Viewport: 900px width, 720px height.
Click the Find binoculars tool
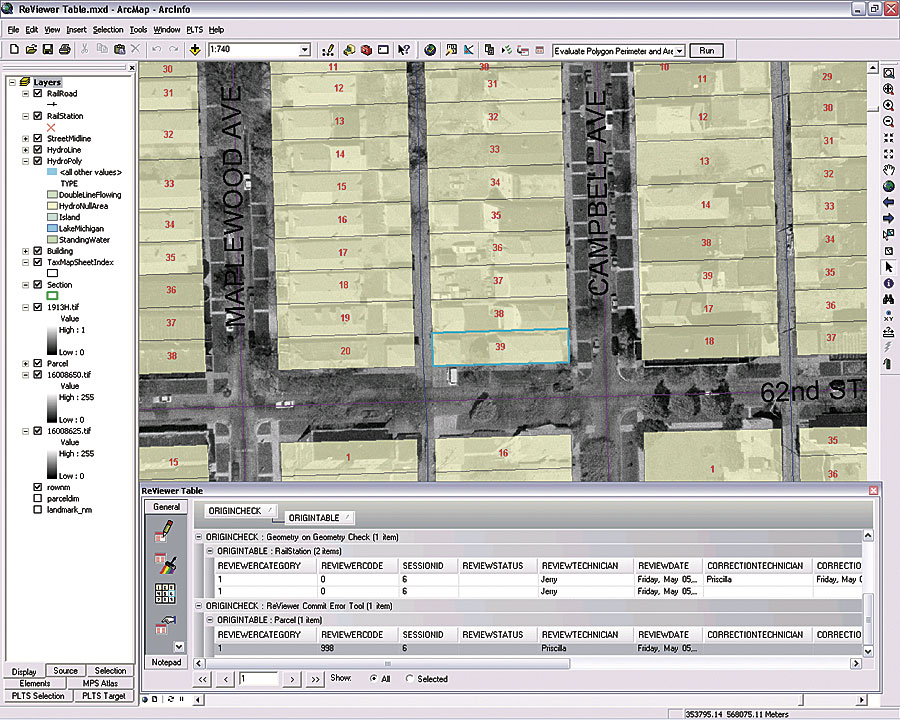point(888,299)
